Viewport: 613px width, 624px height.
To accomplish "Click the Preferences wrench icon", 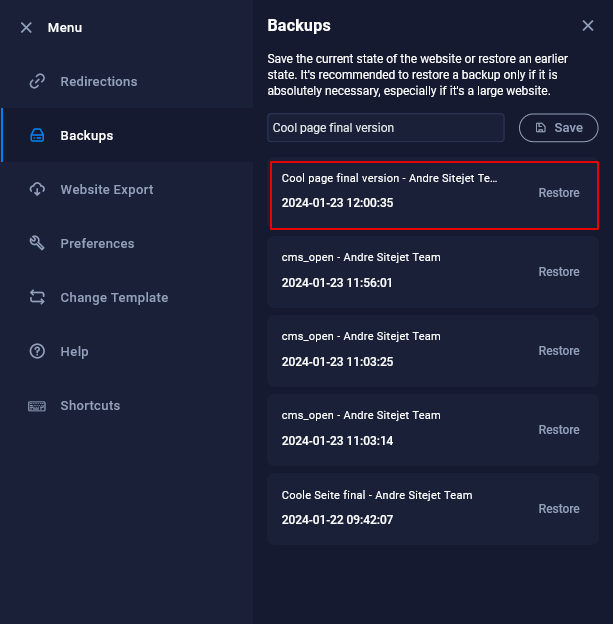I will (38, 244).
